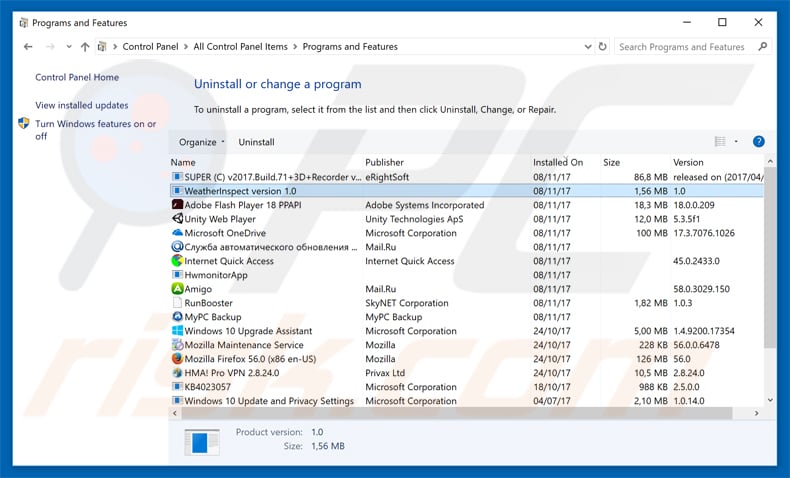Select the MyPC Backup icon
The width and height of the screenshot is (790, 478).
tap(177, 317)
